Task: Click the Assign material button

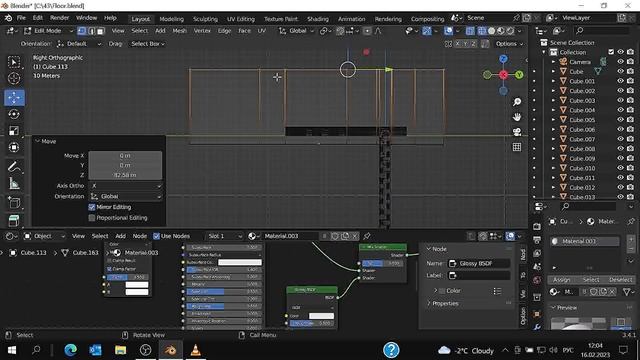Action: click(561, 280)
